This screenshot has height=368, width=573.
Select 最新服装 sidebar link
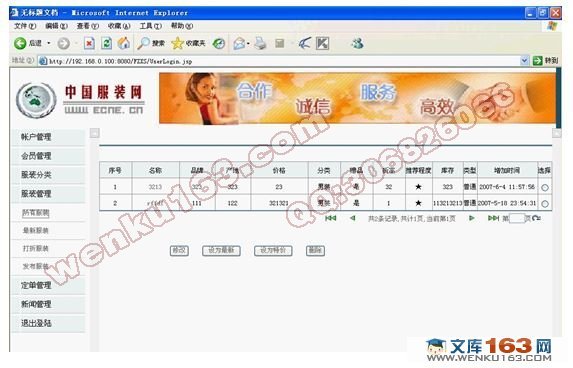point(36,231)
